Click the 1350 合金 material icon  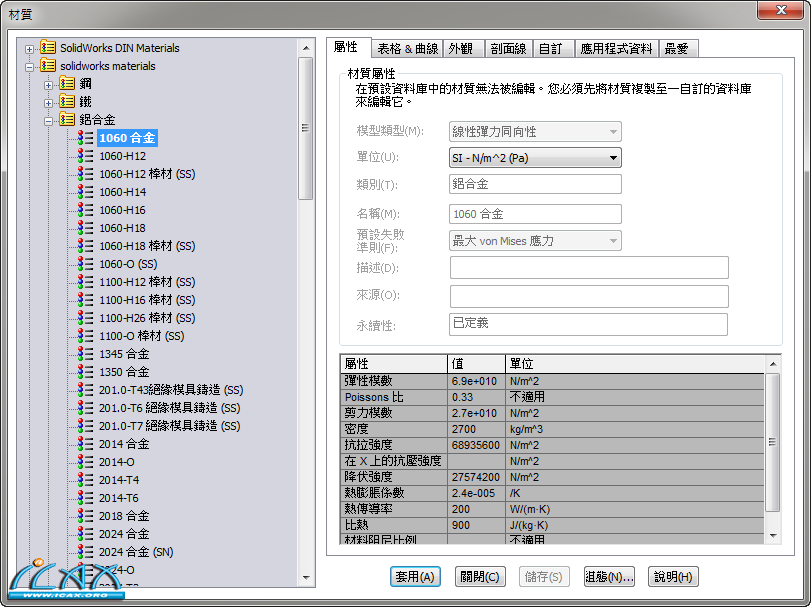pos(86,371)
